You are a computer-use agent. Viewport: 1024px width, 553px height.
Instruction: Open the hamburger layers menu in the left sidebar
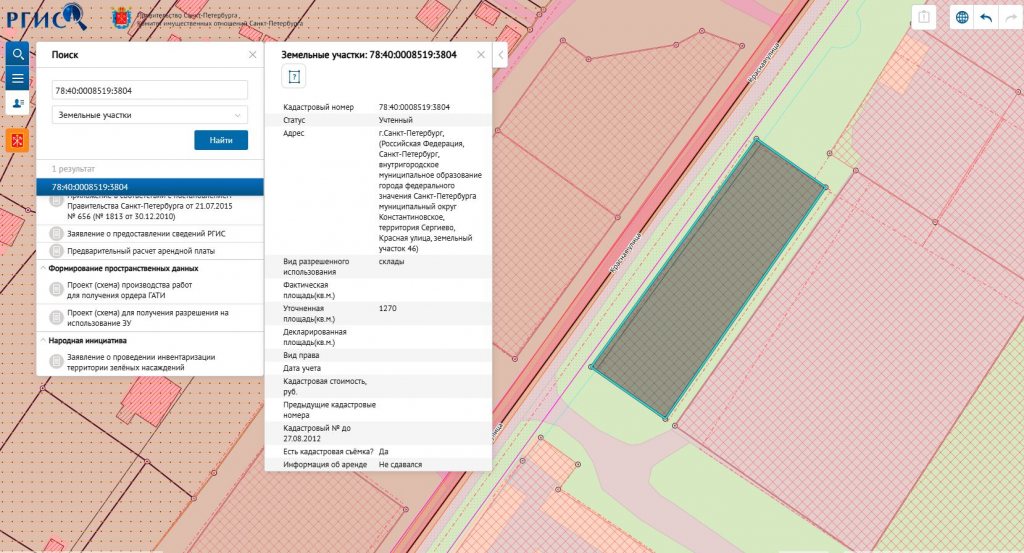(17, 78)
